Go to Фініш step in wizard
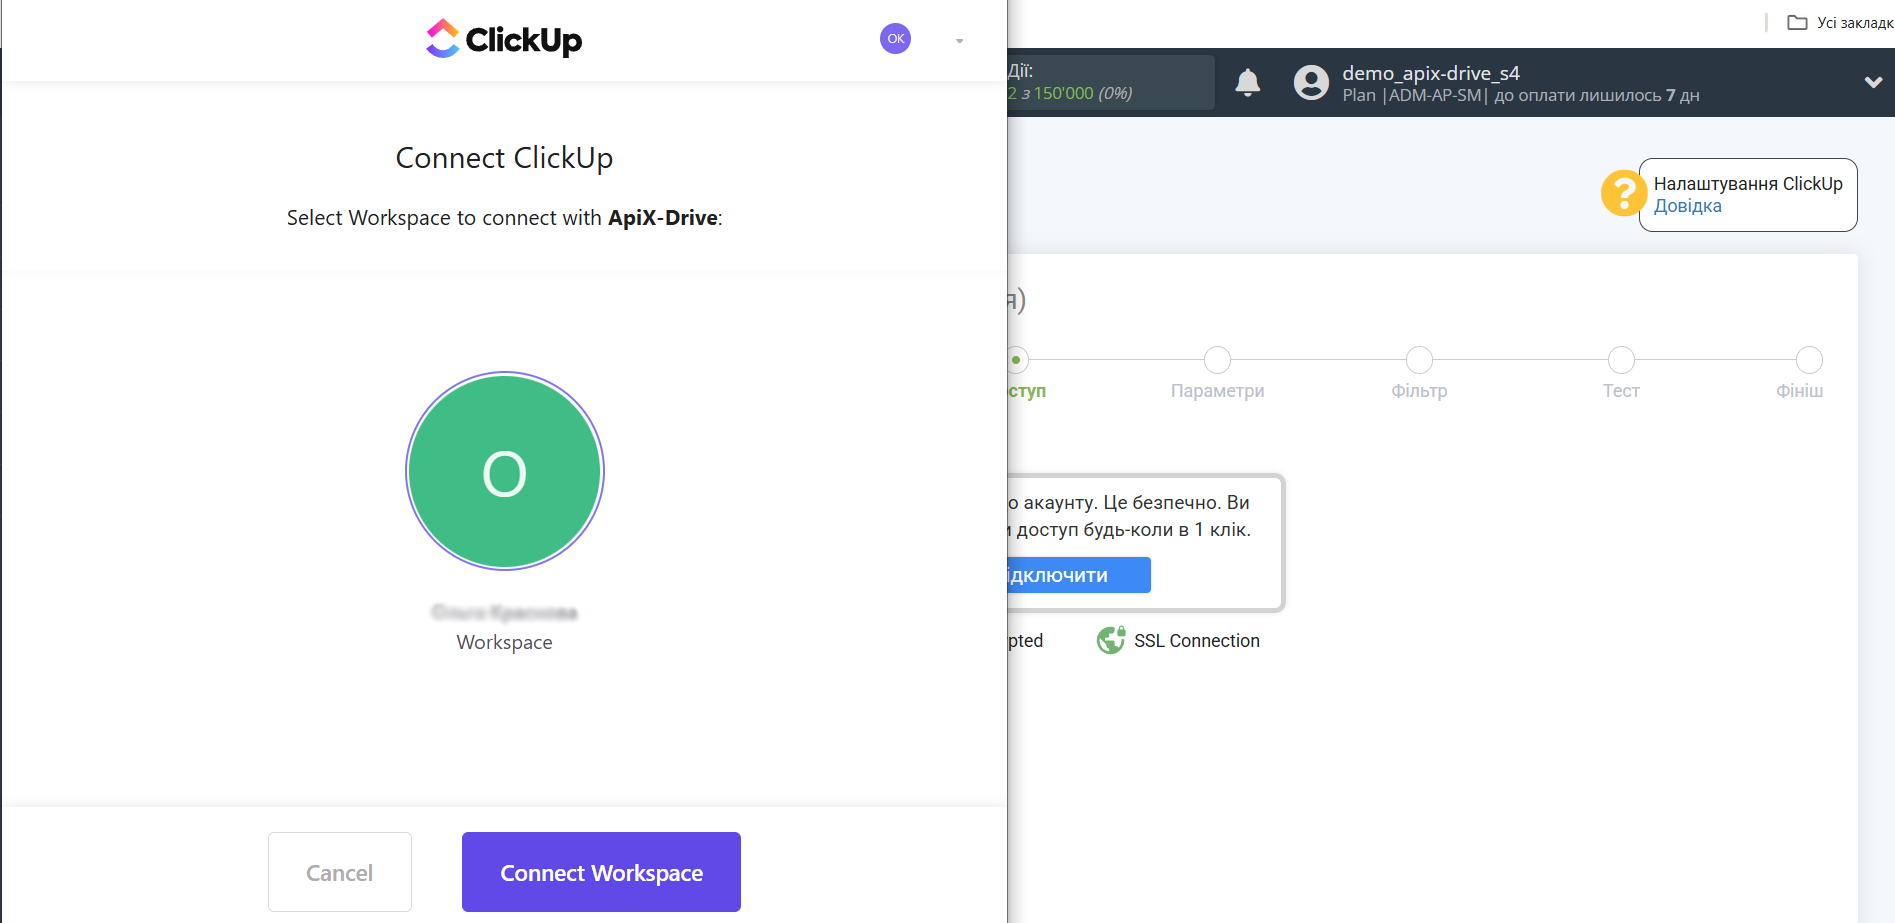Image resolution: width=1895 pixels, height=923 pixels. coord(1809,360)
